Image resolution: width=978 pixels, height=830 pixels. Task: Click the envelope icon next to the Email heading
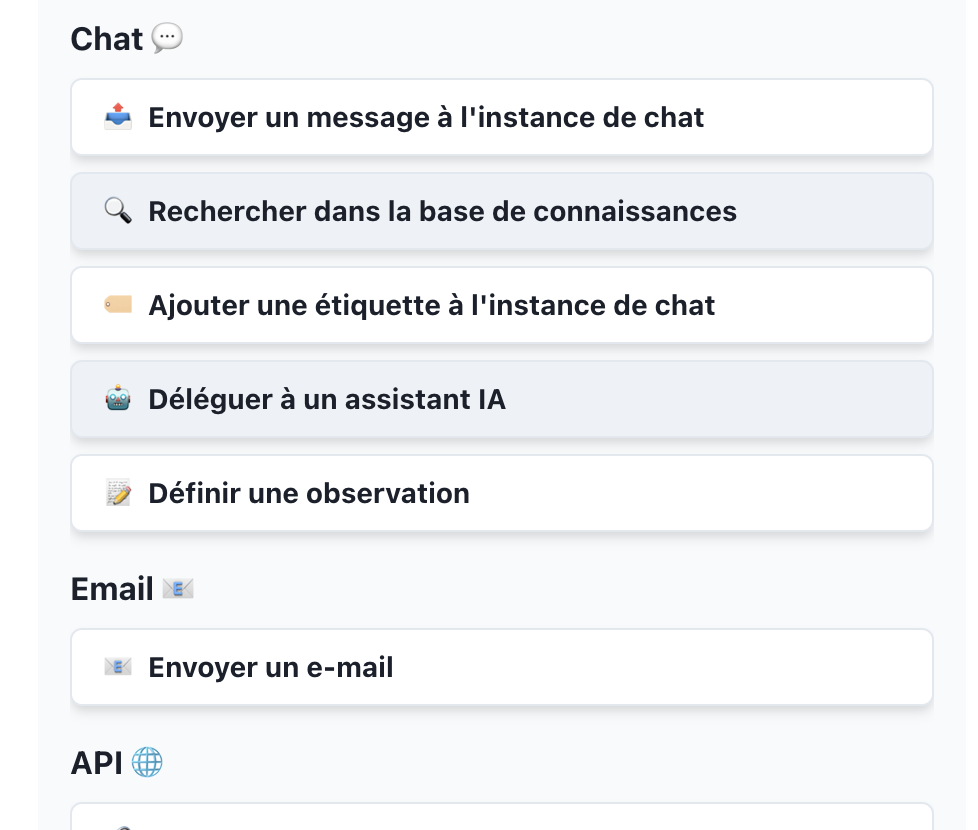(177, 590)
